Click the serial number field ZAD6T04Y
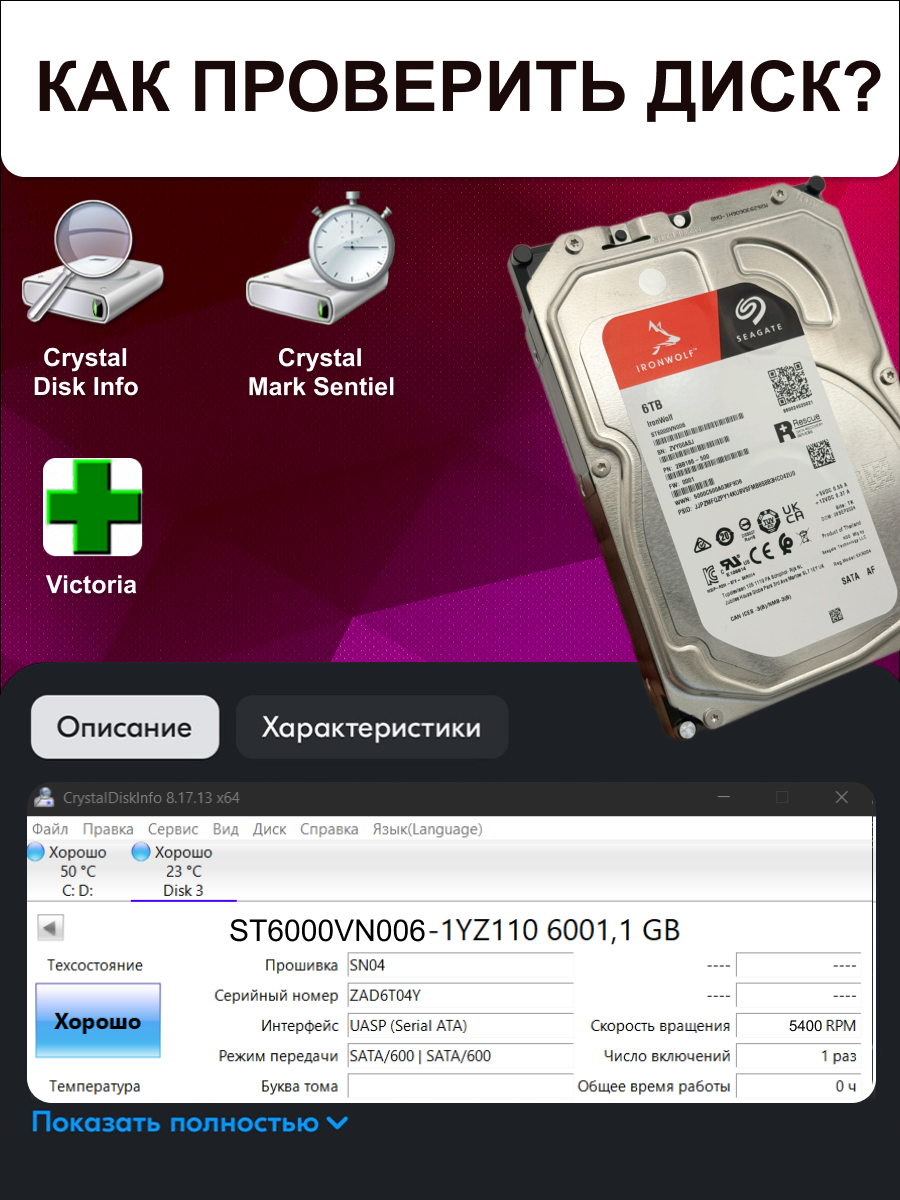The width and height of the screenshot is (900, 1200). pos(460,996)
